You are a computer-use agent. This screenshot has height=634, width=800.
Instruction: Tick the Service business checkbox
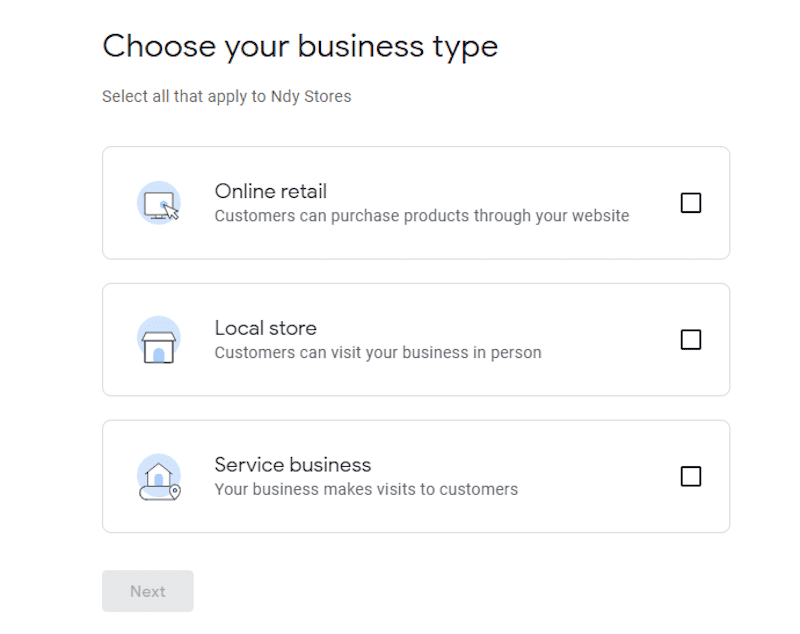690,476
